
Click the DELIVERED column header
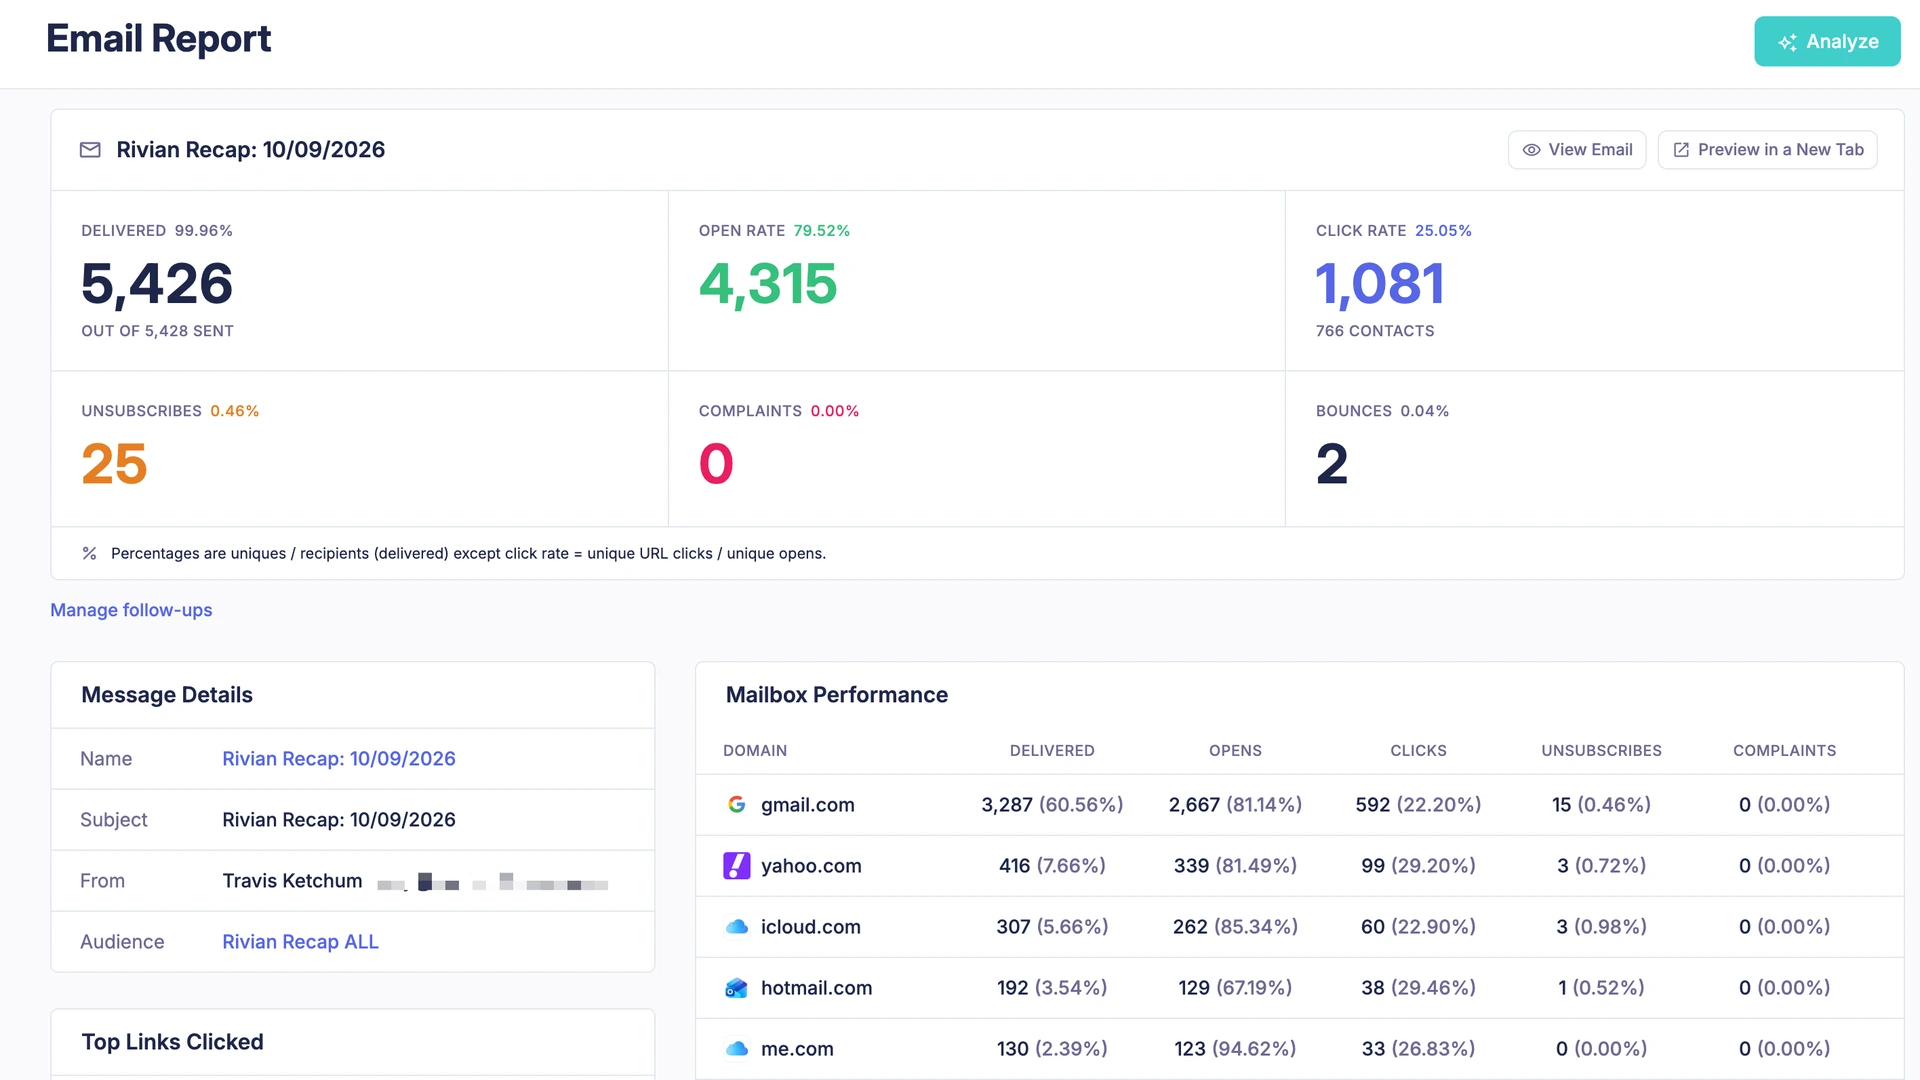[x=1052, y=751]
